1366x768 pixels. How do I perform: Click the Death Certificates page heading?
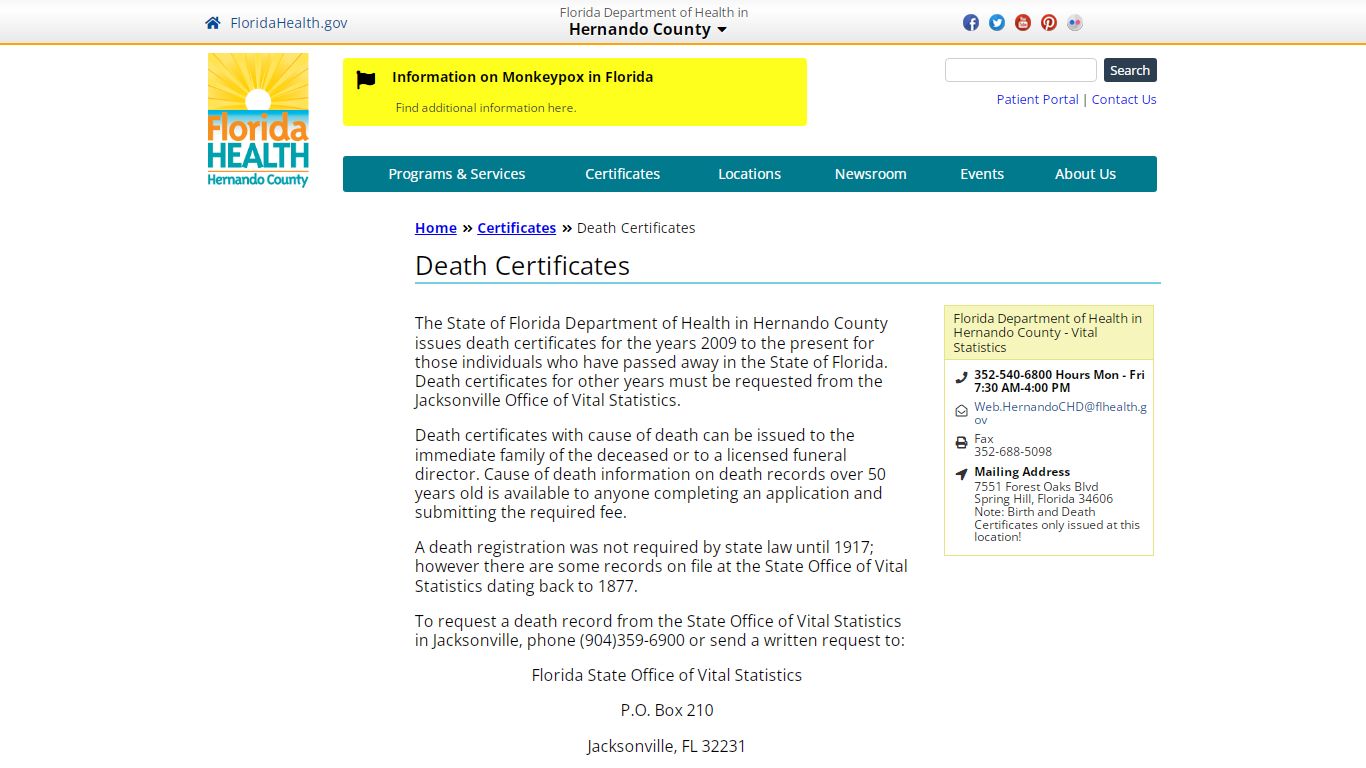coord(522,266)
